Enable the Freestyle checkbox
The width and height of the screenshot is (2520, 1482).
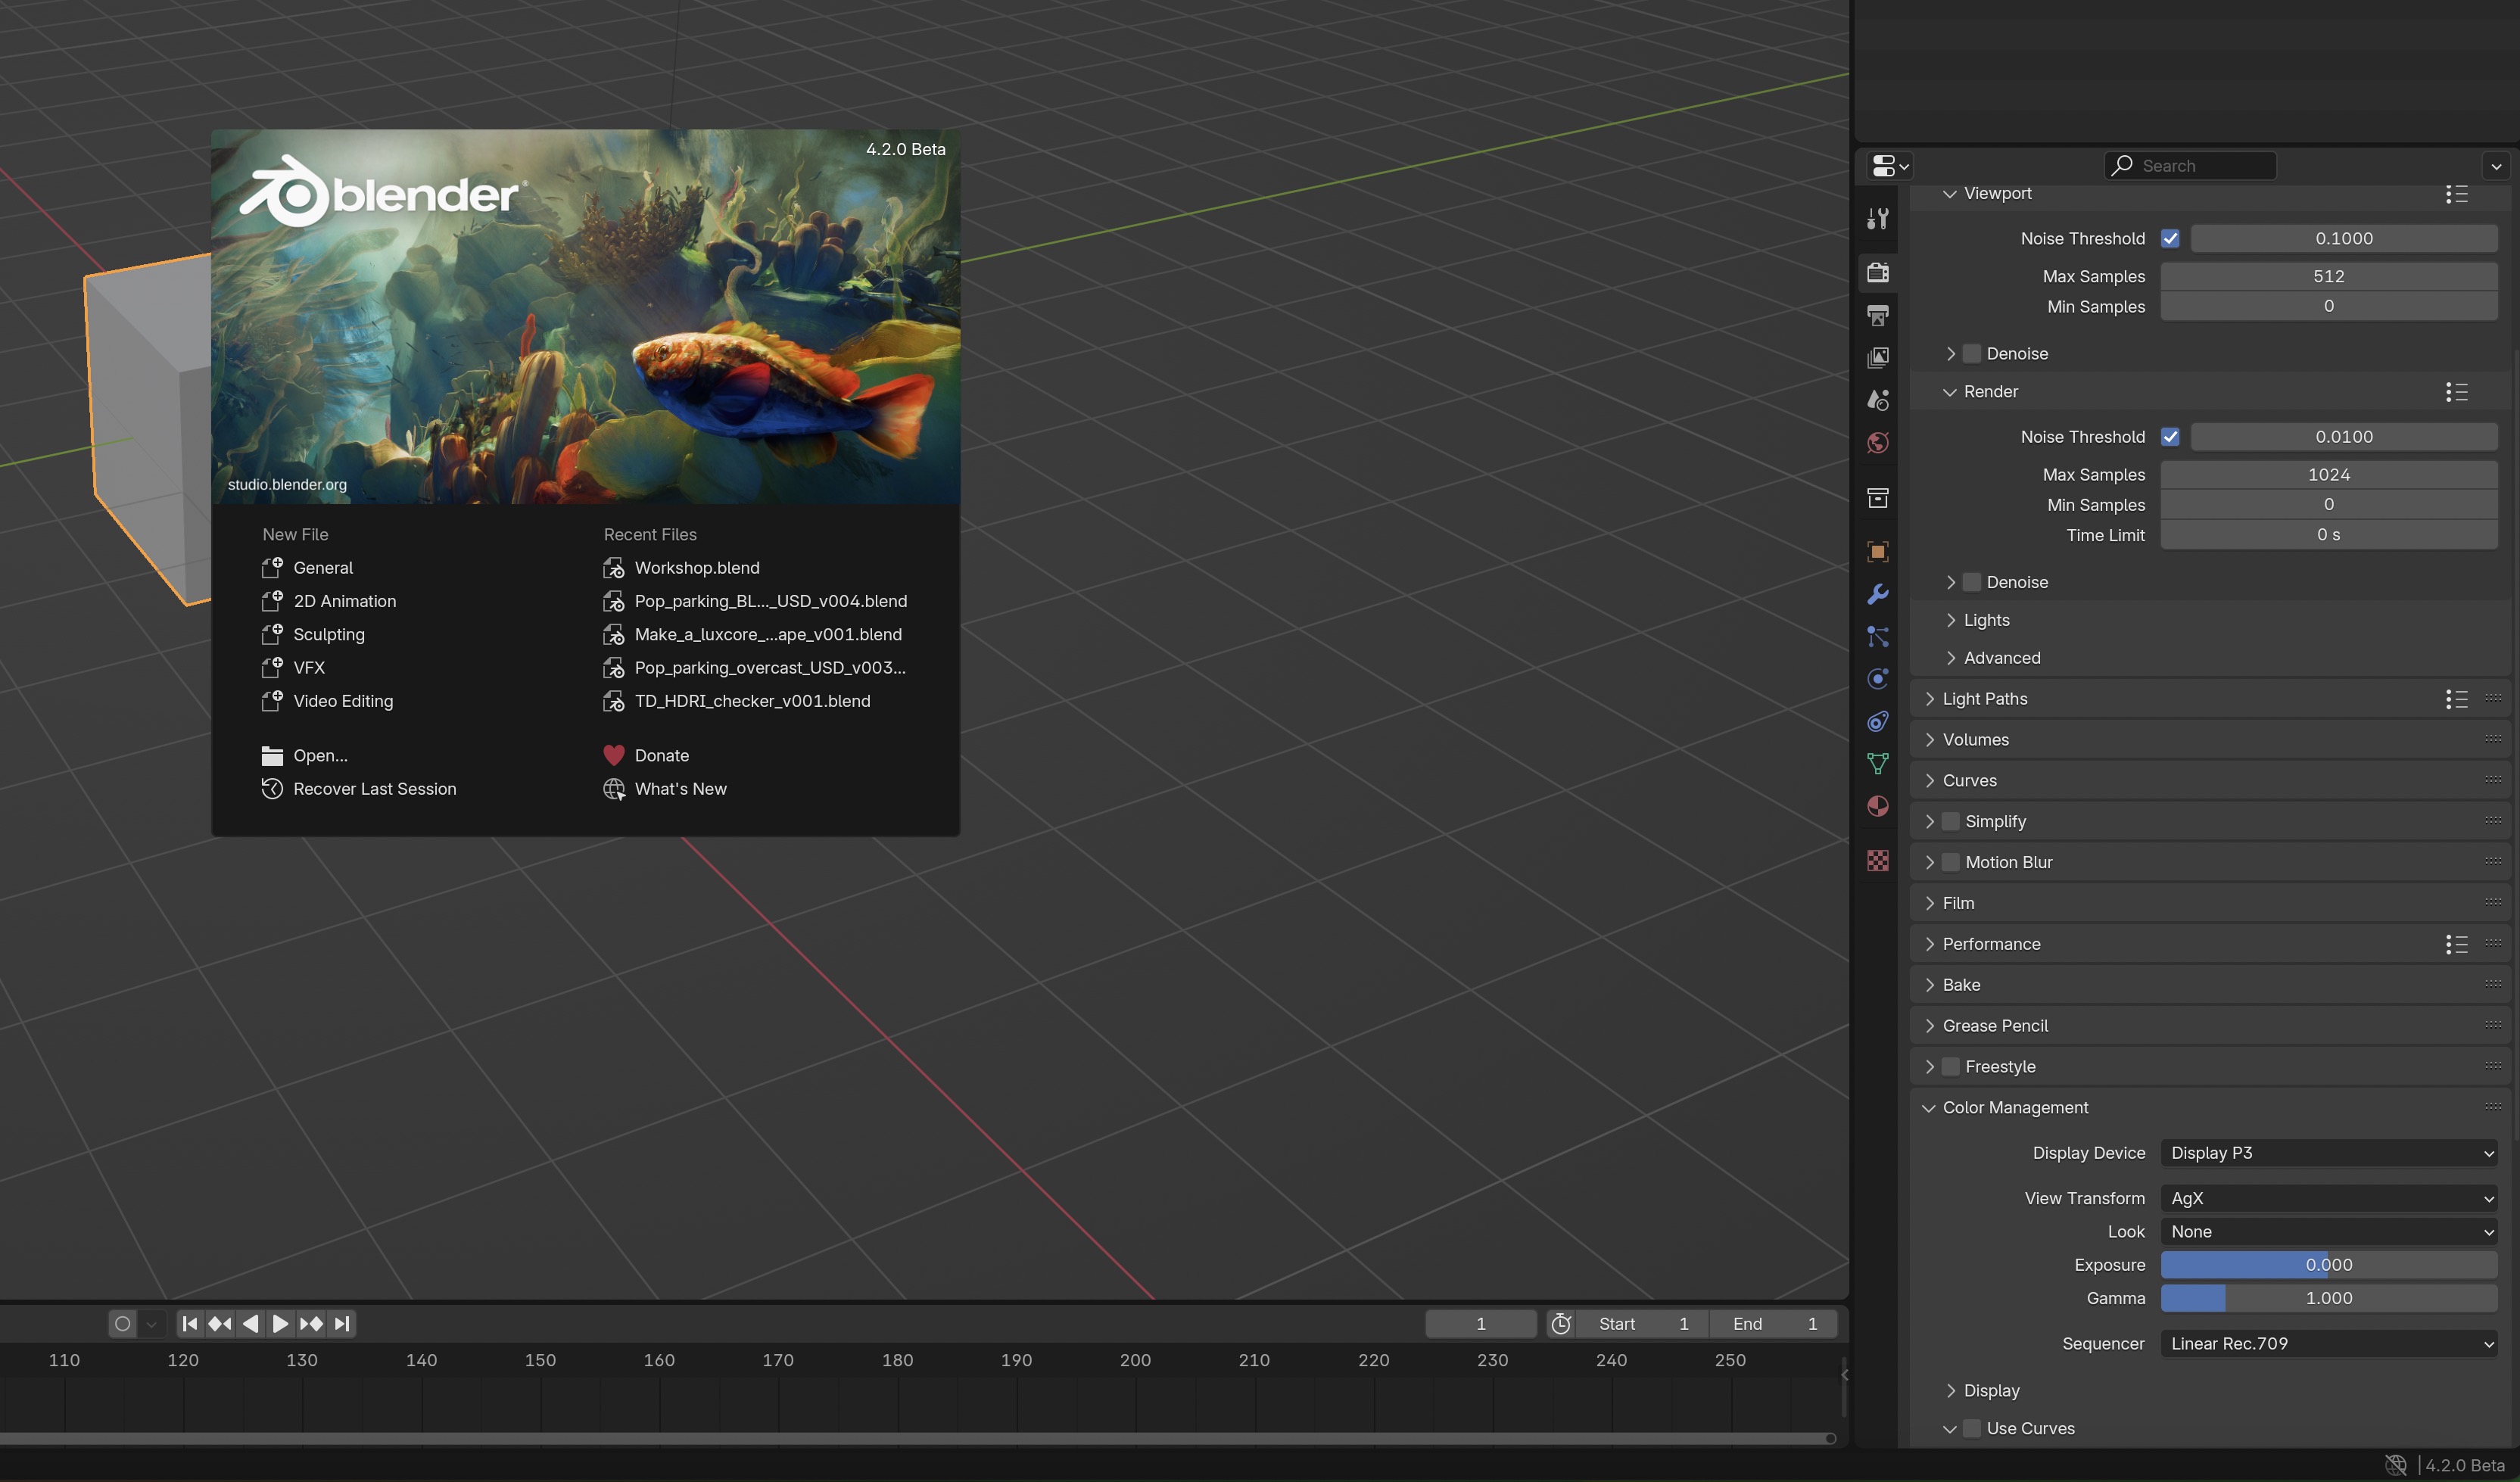tap(1949, 1066)
